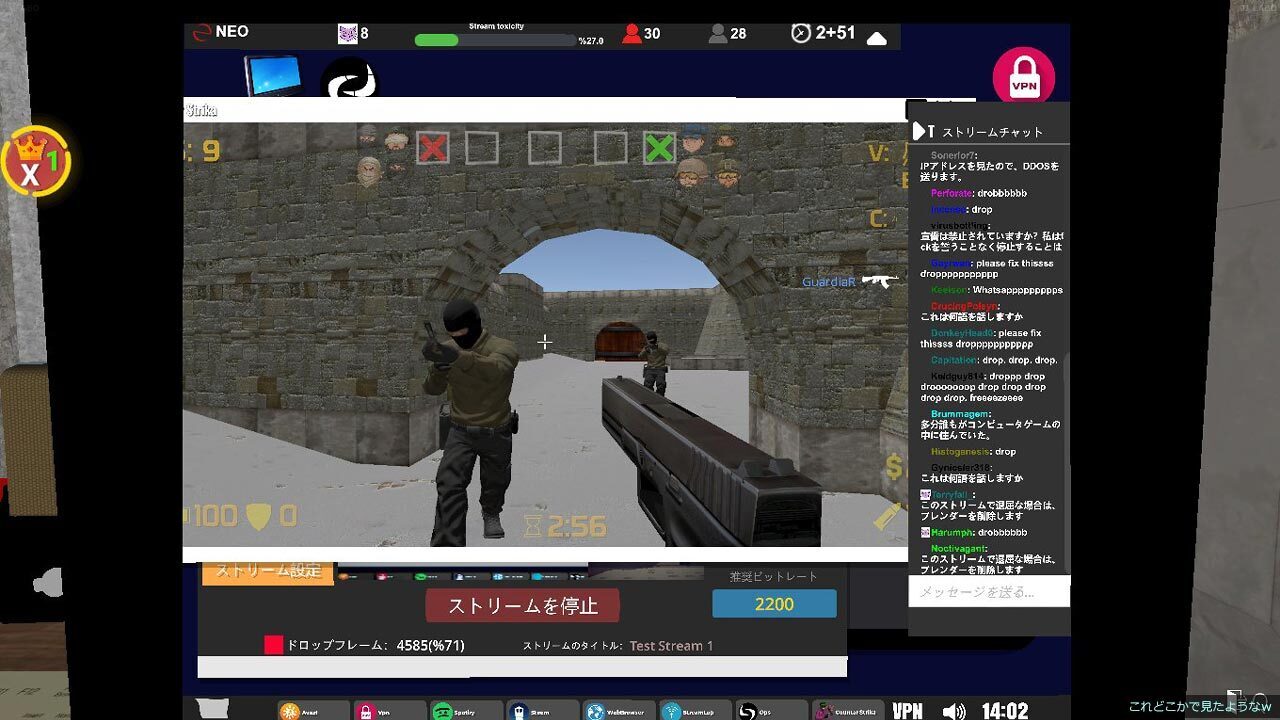The height and width of the screenshot is (720, 1280).
Task: Click the 14:02 taskbar clock
Action: pos(1005,711)
